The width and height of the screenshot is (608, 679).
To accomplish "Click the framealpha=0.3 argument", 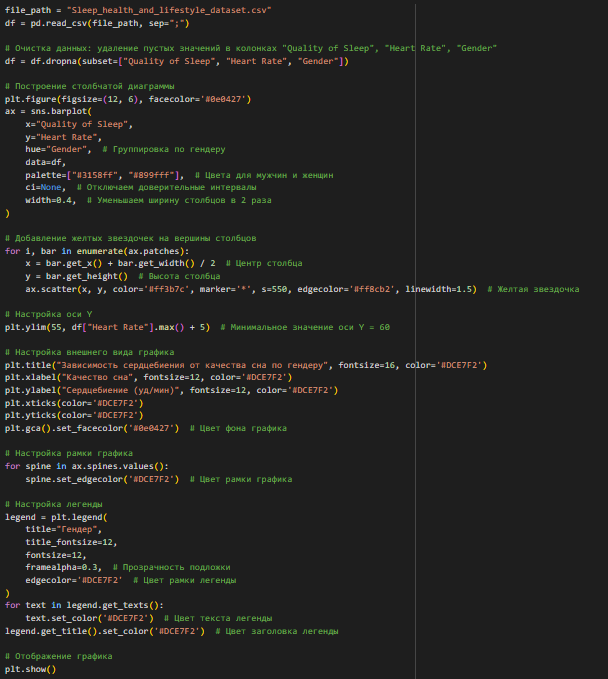I will coord(63,568).
